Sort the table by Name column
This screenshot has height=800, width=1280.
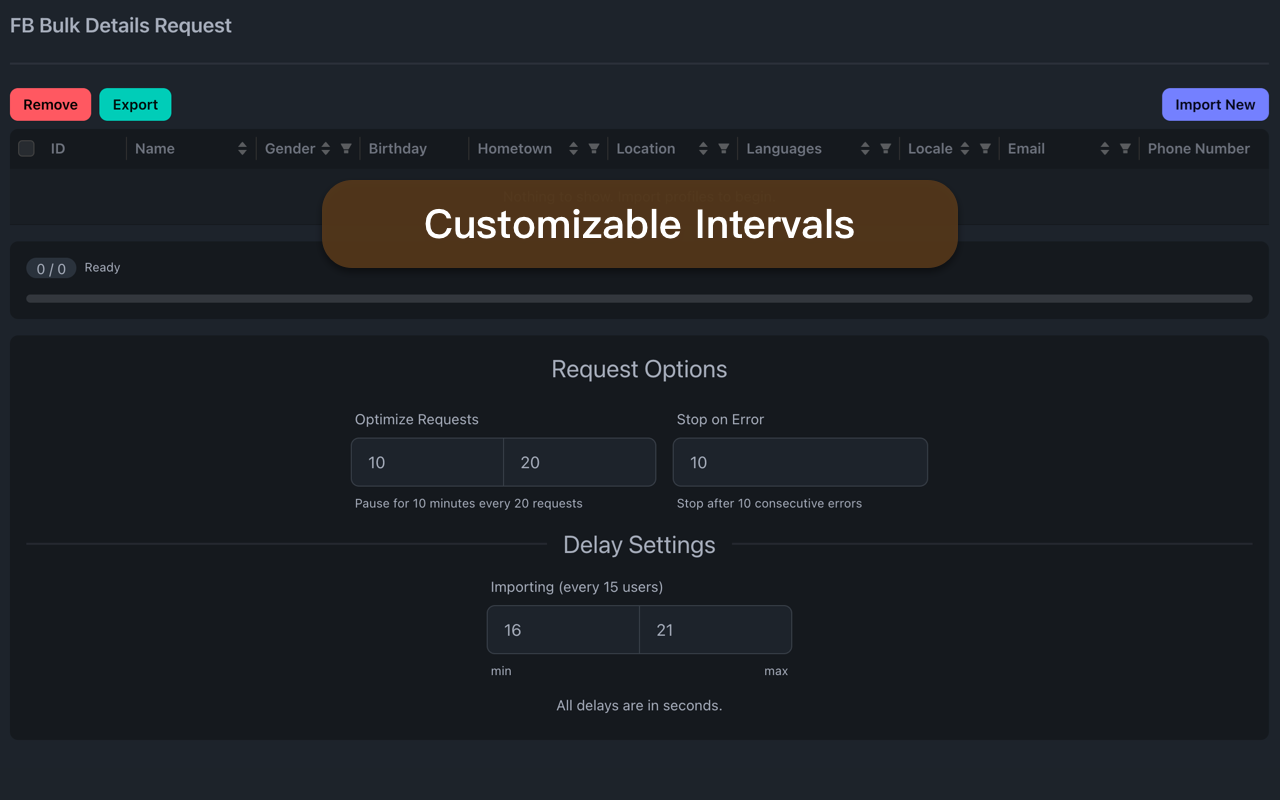point(242,149)
